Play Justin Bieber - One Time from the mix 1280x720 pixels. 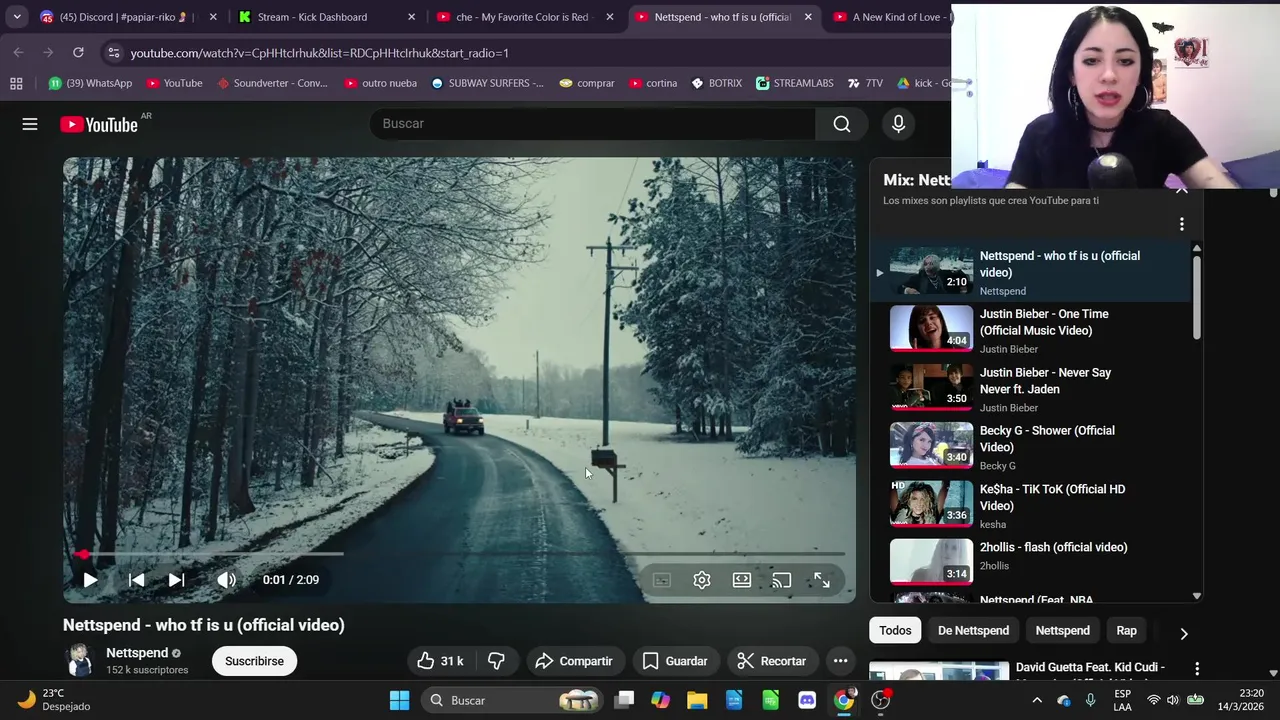pos(1030,330)
